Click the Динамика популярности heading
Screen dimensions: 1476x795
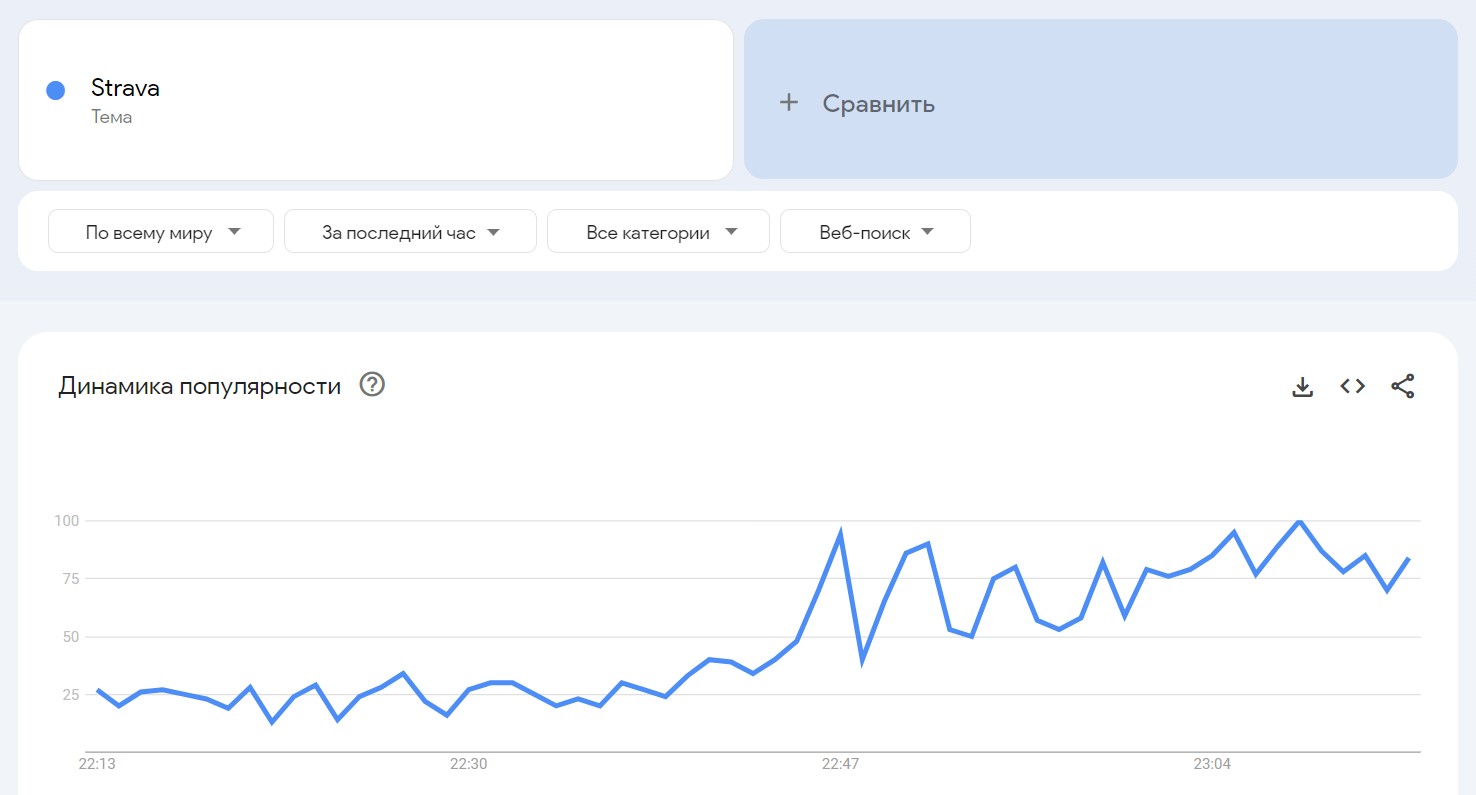pos(200,386)
